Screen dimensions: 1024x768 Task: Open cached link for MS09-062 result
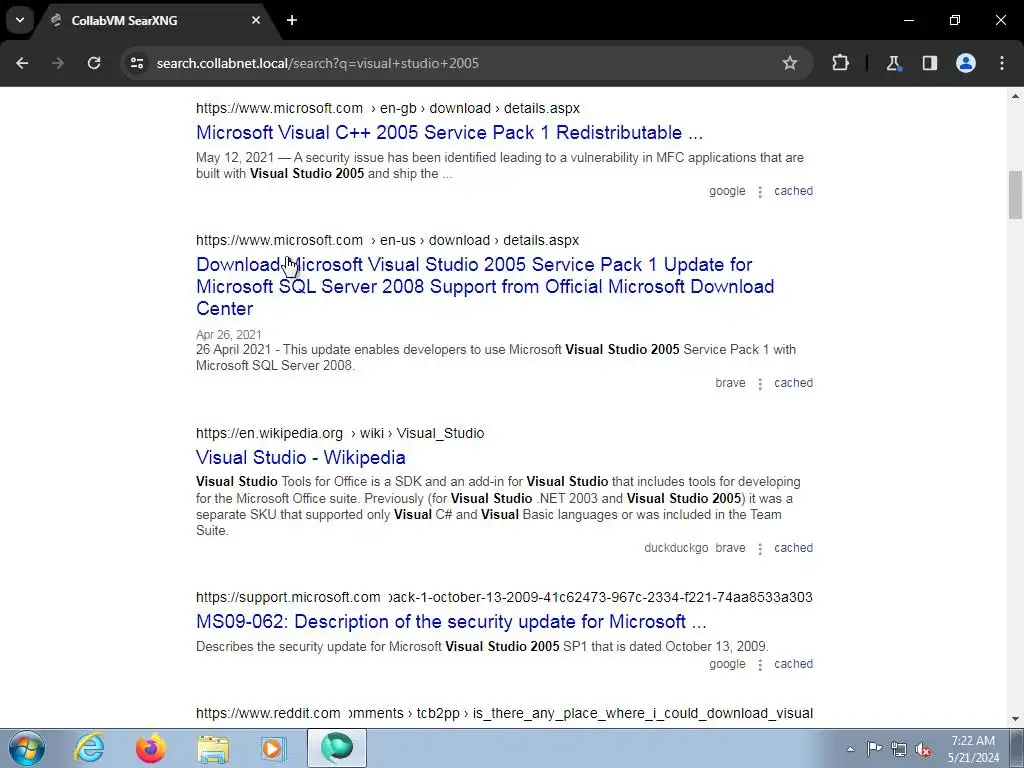[793, 664]
